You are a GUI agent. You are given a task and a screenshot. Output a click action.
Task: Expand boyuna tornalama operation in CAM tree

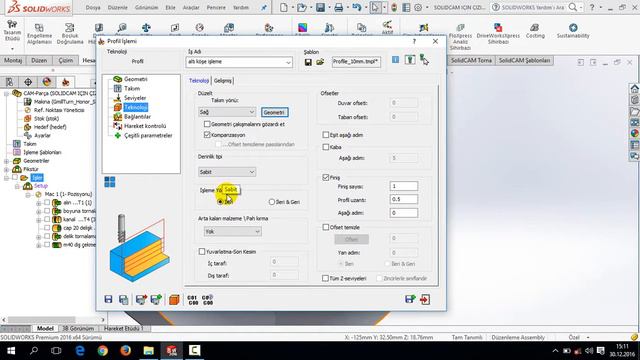39,211
